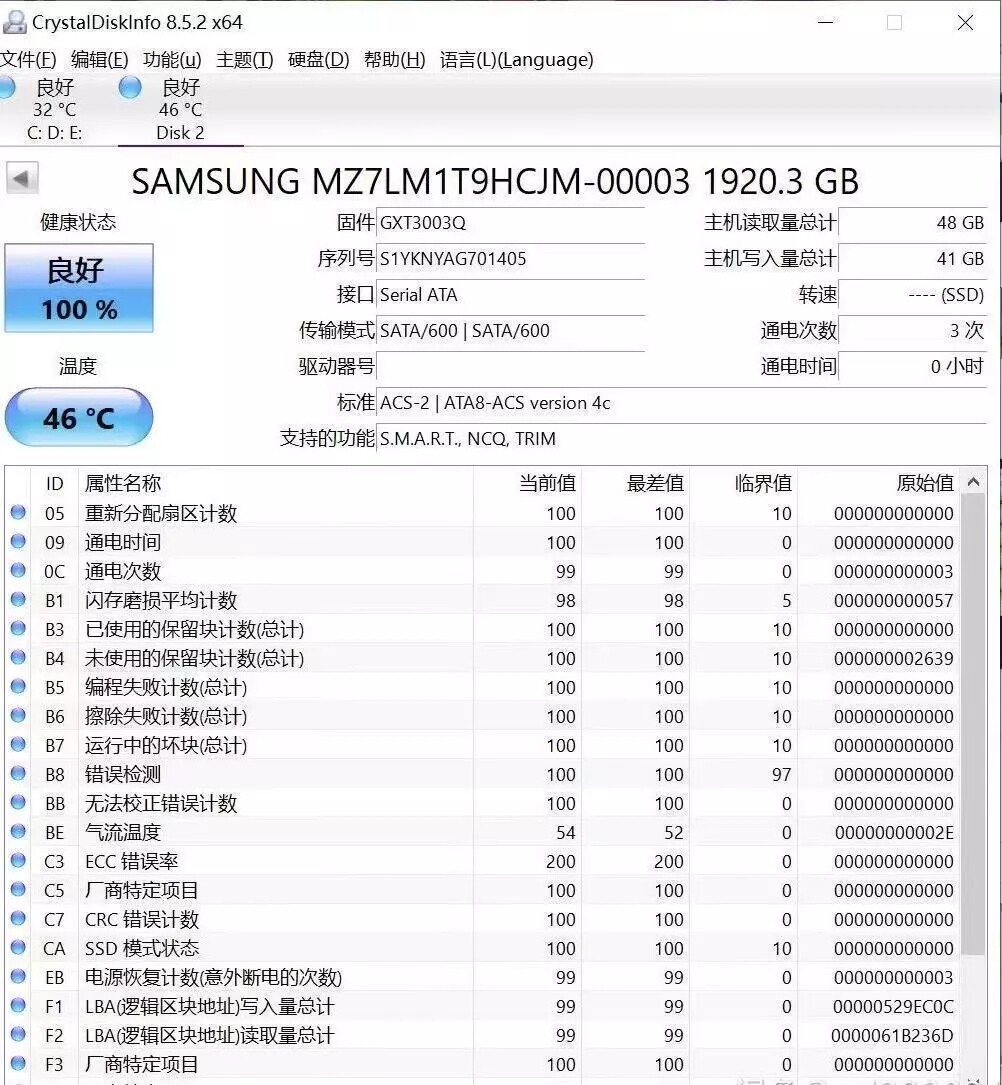The height and width of the screenshot is (1085, 1002).
Task: Click status dot for attribute B5 row
Action: pos(18,686)
